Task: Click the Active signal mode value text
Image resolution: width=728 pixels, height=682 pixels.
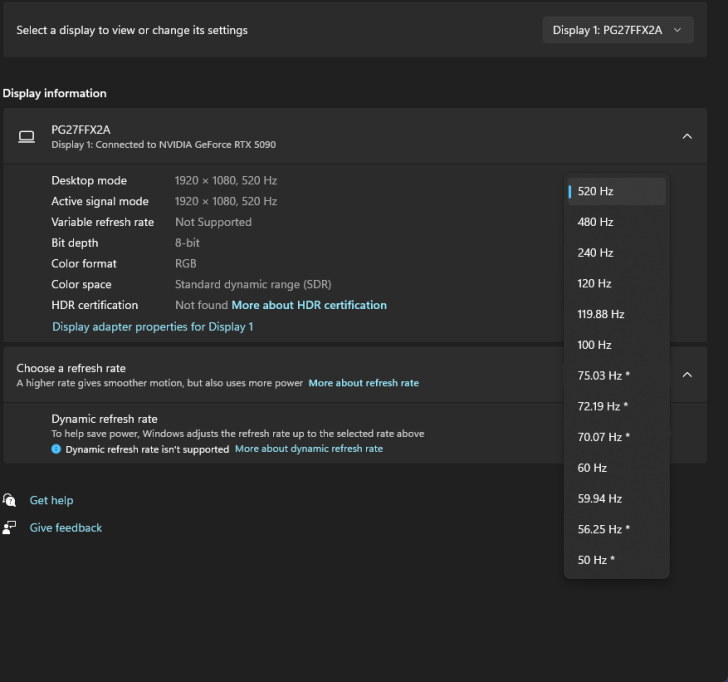Action: click(x=226, y=201)
